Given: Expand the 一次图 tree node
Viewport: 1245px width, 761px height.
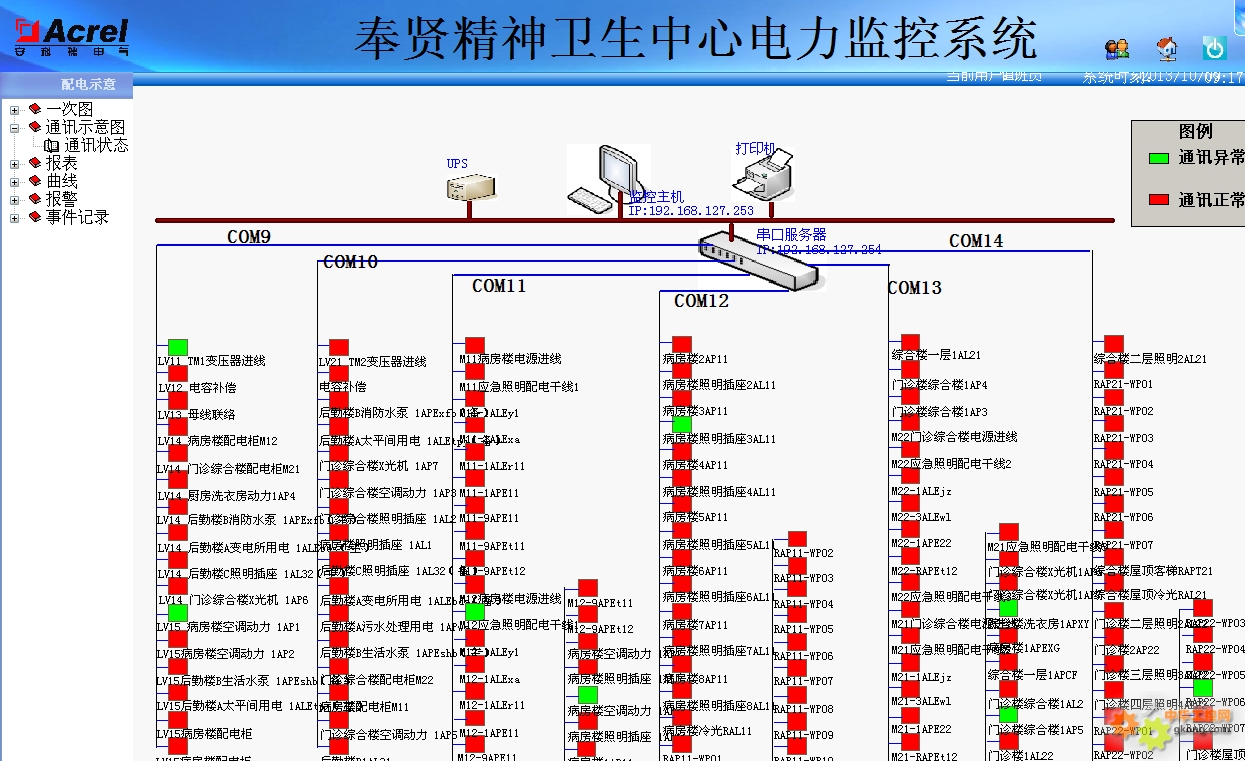Looking at the screenshot, I should point(15,110).
